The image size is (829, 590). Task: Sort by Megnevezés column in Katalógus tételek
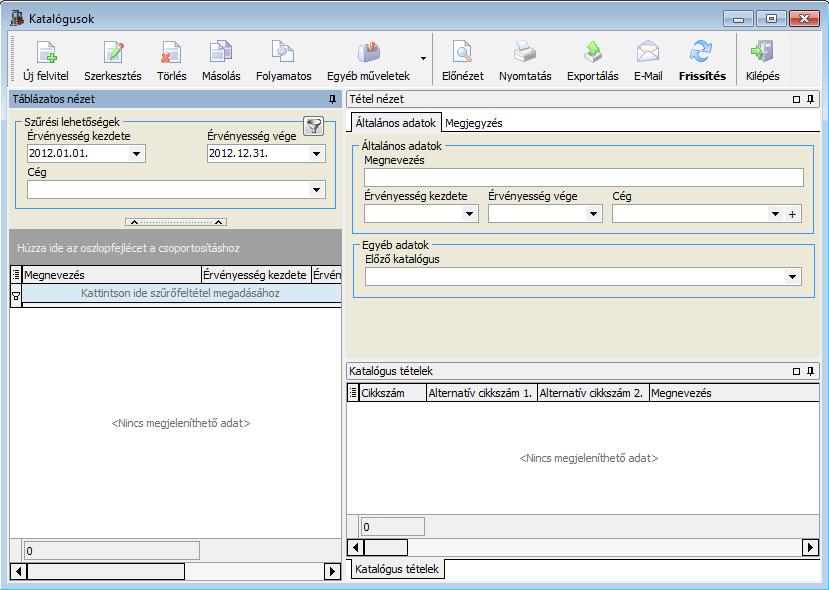[x=734, y=393]
